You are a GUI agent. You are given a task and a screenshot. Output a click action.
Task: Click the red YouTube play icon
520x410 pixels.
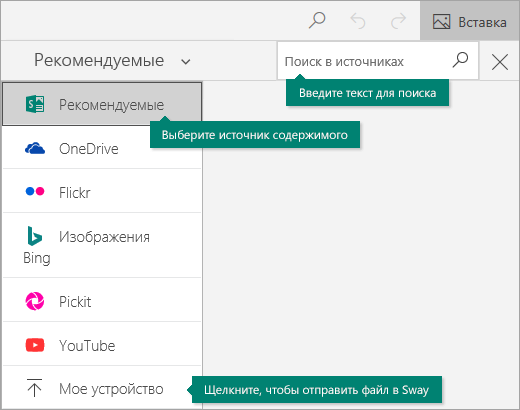pos(35,345)
